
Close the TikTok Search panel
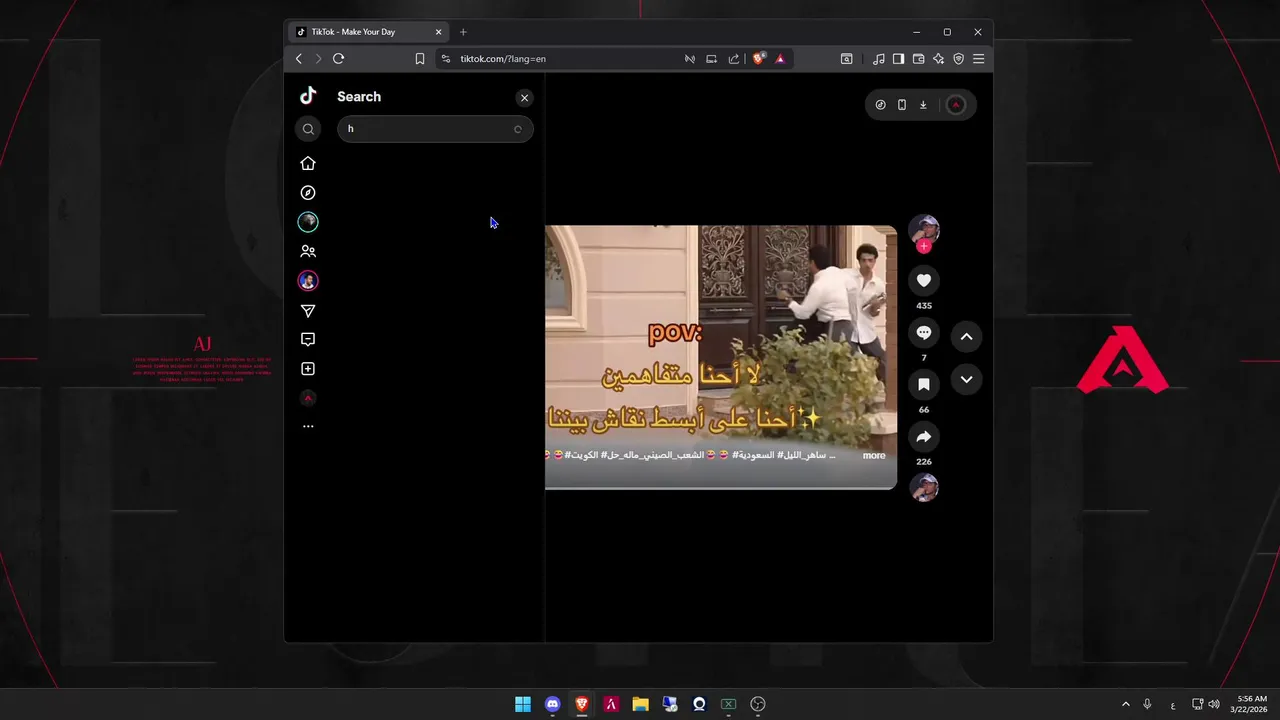pyautogui.click(x=524, y=98)
